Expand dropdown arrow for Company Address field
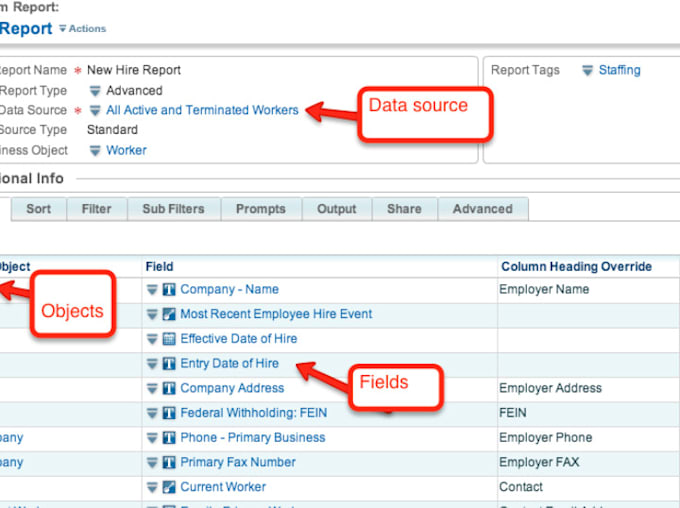Image resolution: width=680 pixels, height=508 pixels. click(x=152, y=389)
